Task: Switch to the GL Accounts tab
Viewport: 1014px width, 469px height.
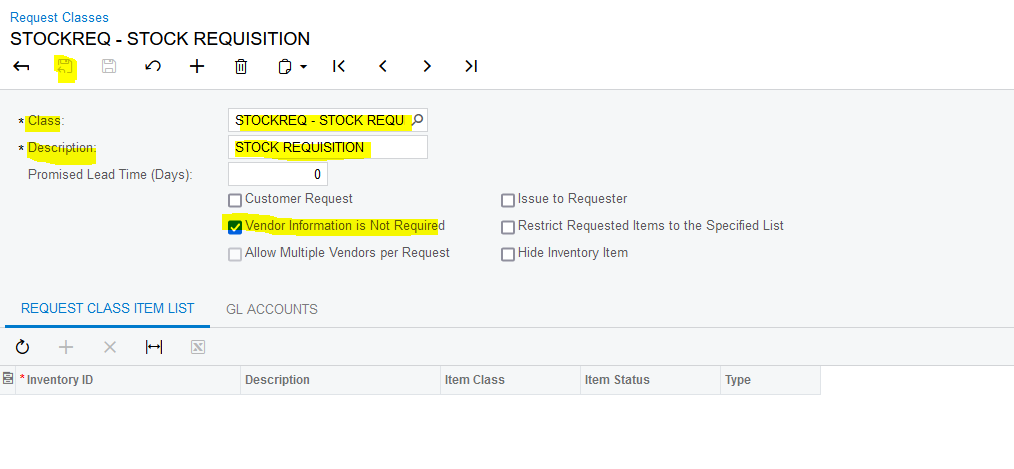Action: tap(272, 310)
